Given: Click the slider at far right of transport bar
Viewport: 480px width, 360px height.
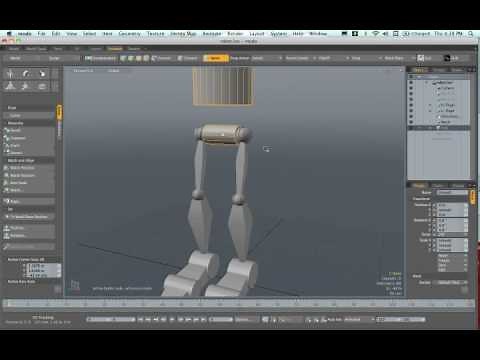Looking at the screenshot, I should (x=401, y=319).
